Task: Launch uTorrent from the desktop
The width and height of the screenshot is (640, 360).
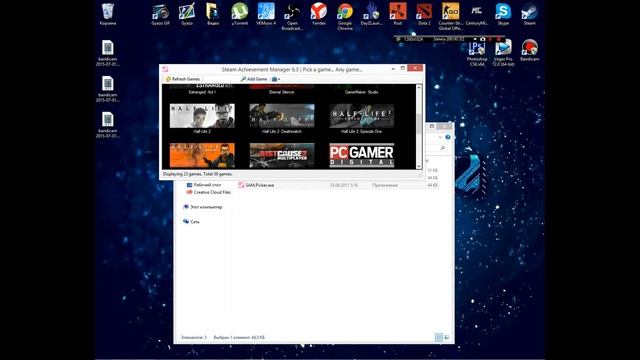Action: coord(240,14)
